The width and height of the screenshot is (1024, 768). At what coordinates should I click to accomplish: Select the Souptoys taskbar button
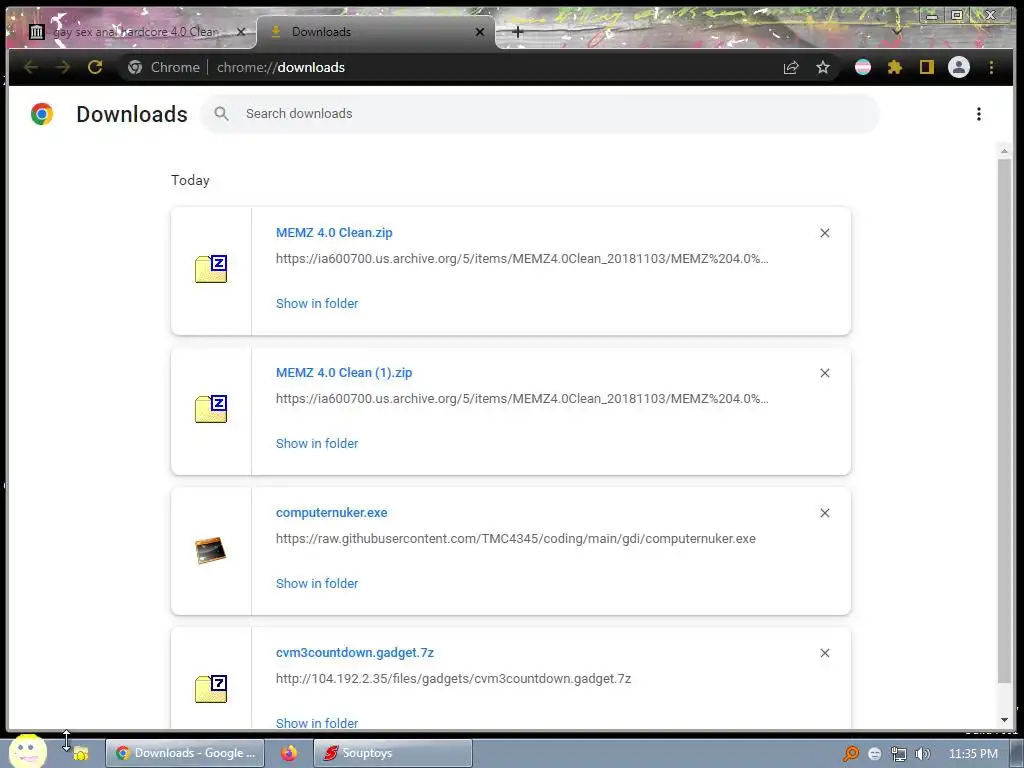[393, 753]
